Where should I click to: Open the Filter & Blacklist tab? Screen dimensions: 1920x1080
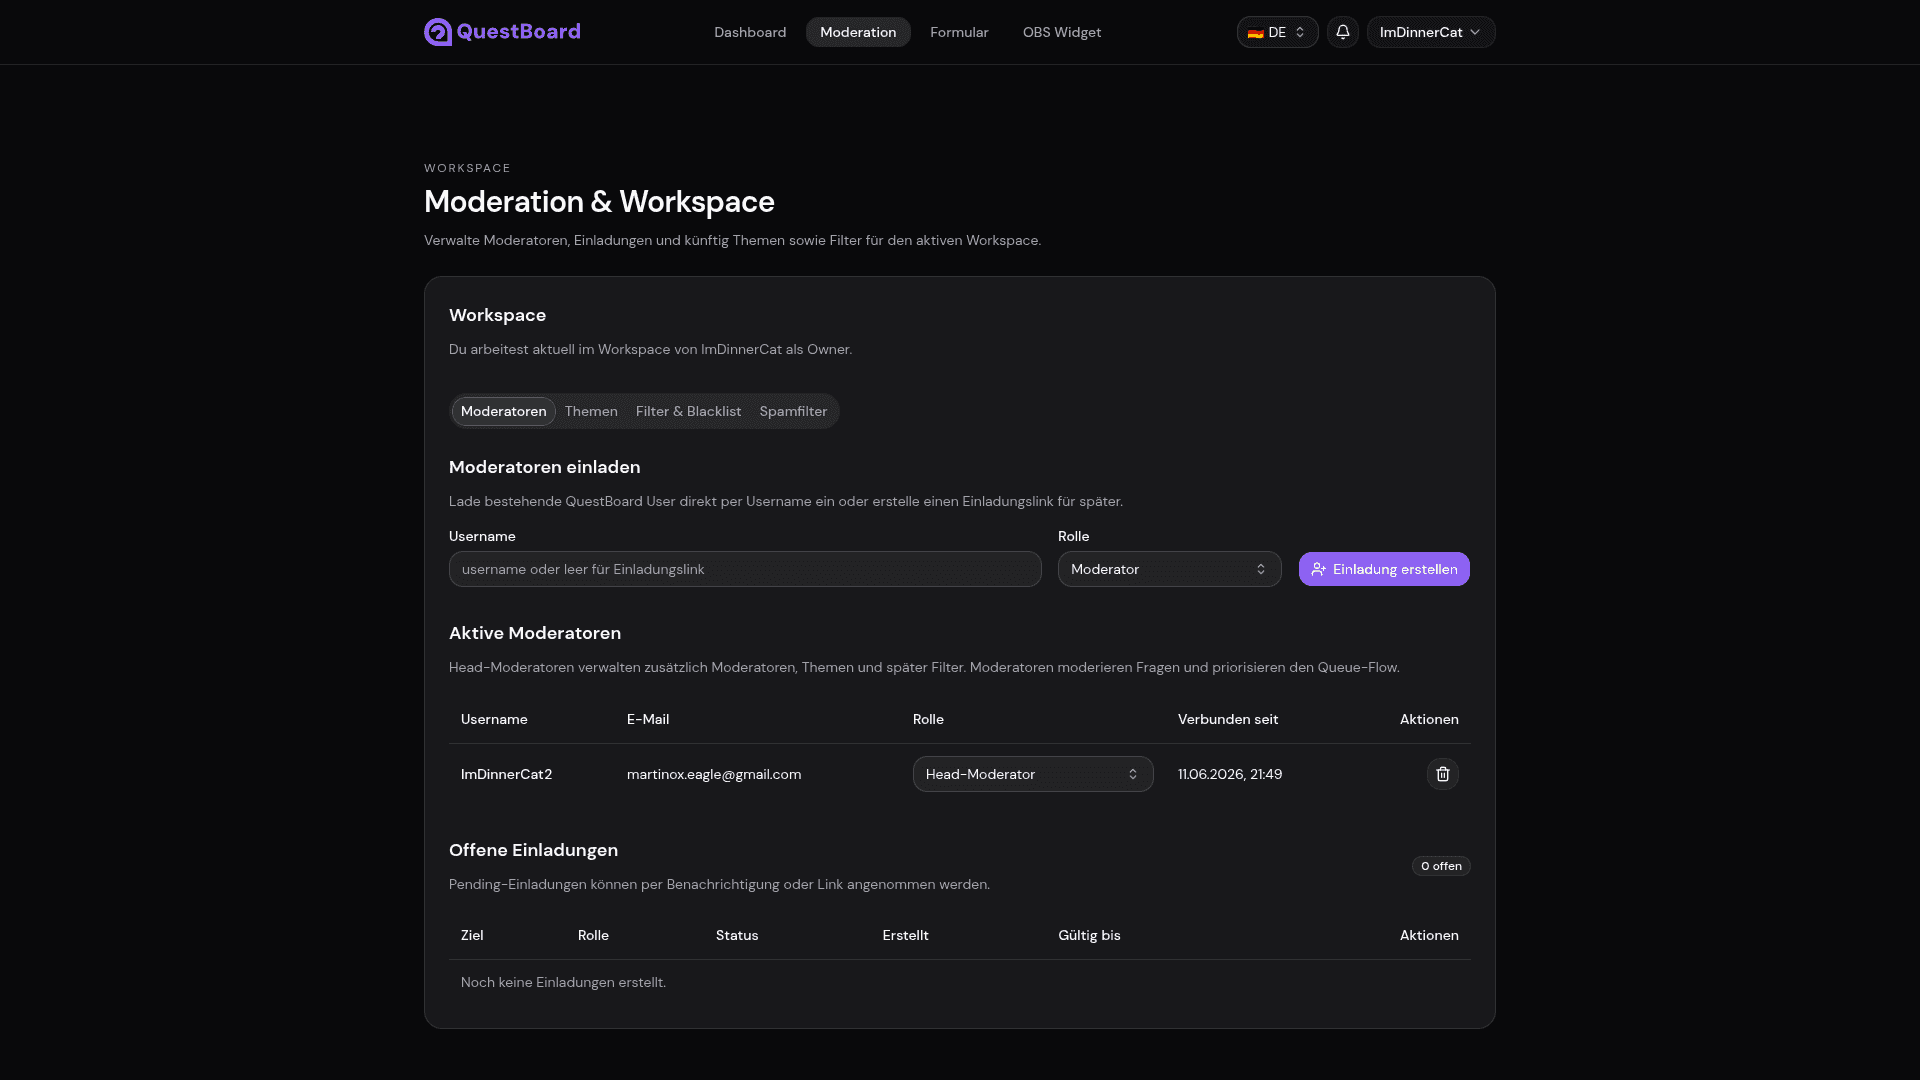[689, 411]
